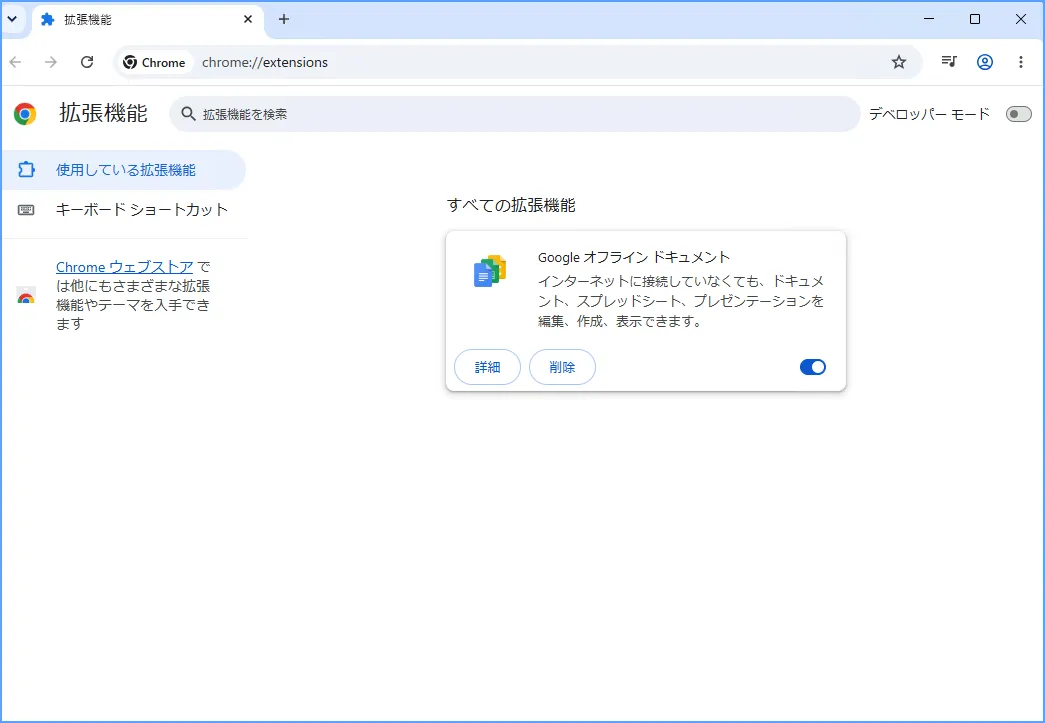Open the profile avatar icon
The width and height of the screenshot is (1045, 723).
[x=985, y=62]
